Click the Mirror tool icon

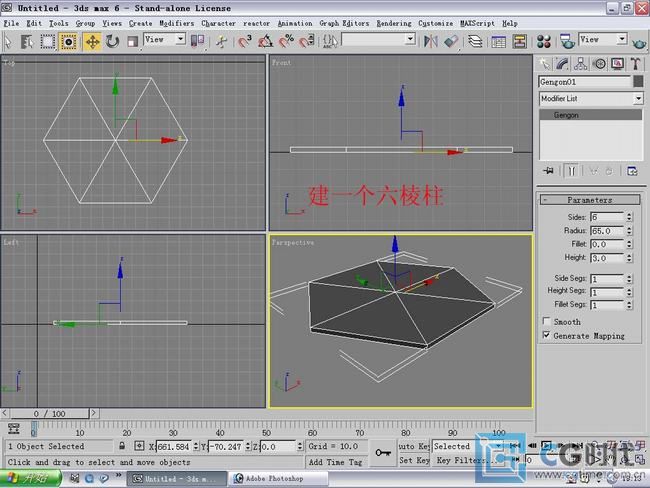coord(431,41)
